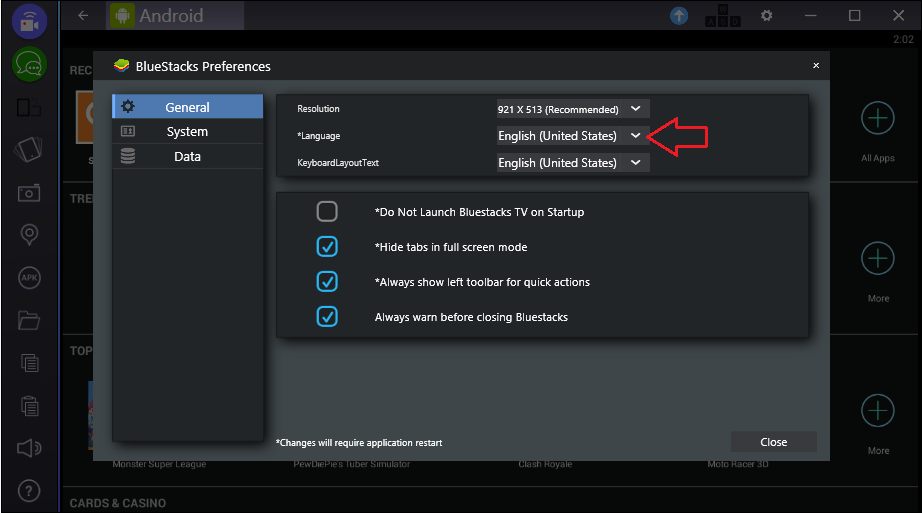Viewport: 922px width, 513px height.
Task: Open the KeyboardLayoutText dropdown
Action: click(x=573, y=163)
